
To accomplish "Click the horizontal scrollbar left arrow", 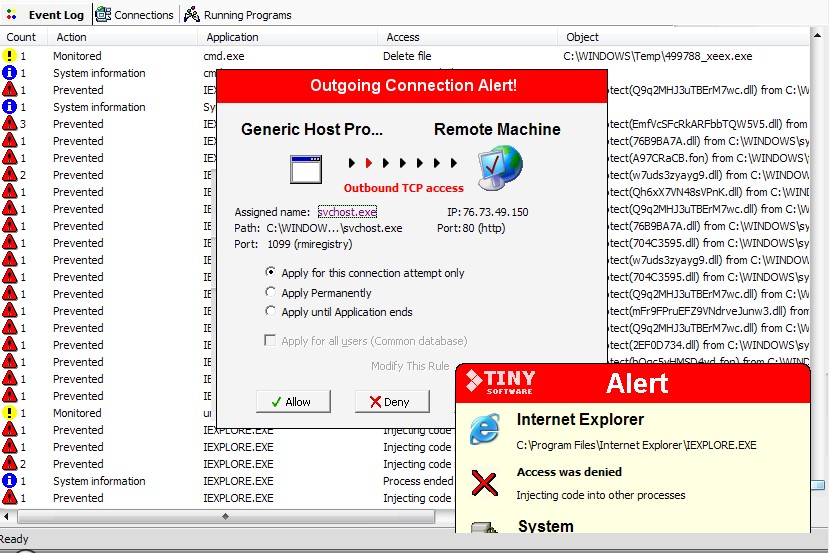I will pyautogui.click(x=6, y=516).
